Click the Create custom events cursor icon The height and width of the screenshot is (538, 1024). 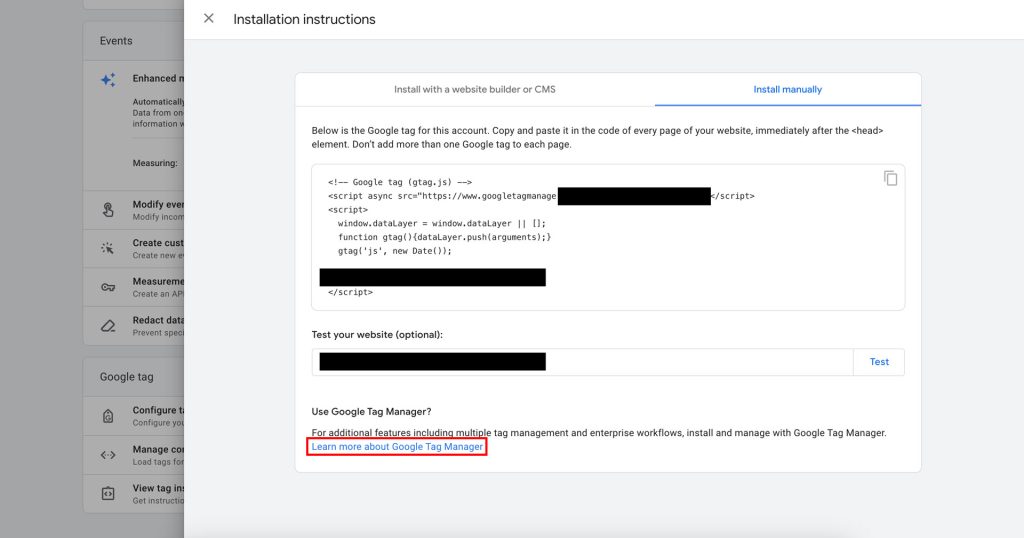click(x=108, y=248)
